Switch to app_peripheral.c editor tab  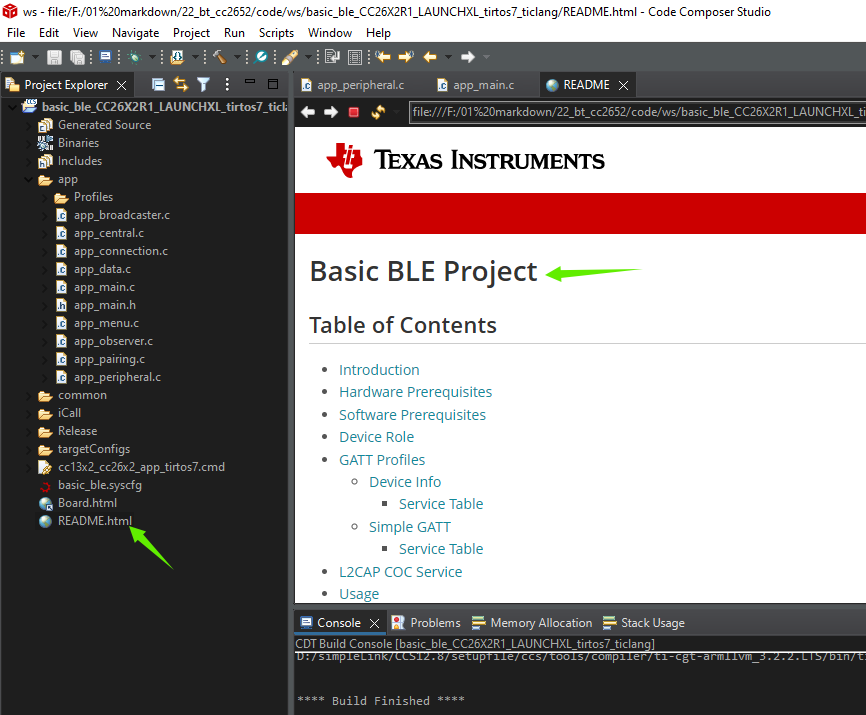coord(353,85)
